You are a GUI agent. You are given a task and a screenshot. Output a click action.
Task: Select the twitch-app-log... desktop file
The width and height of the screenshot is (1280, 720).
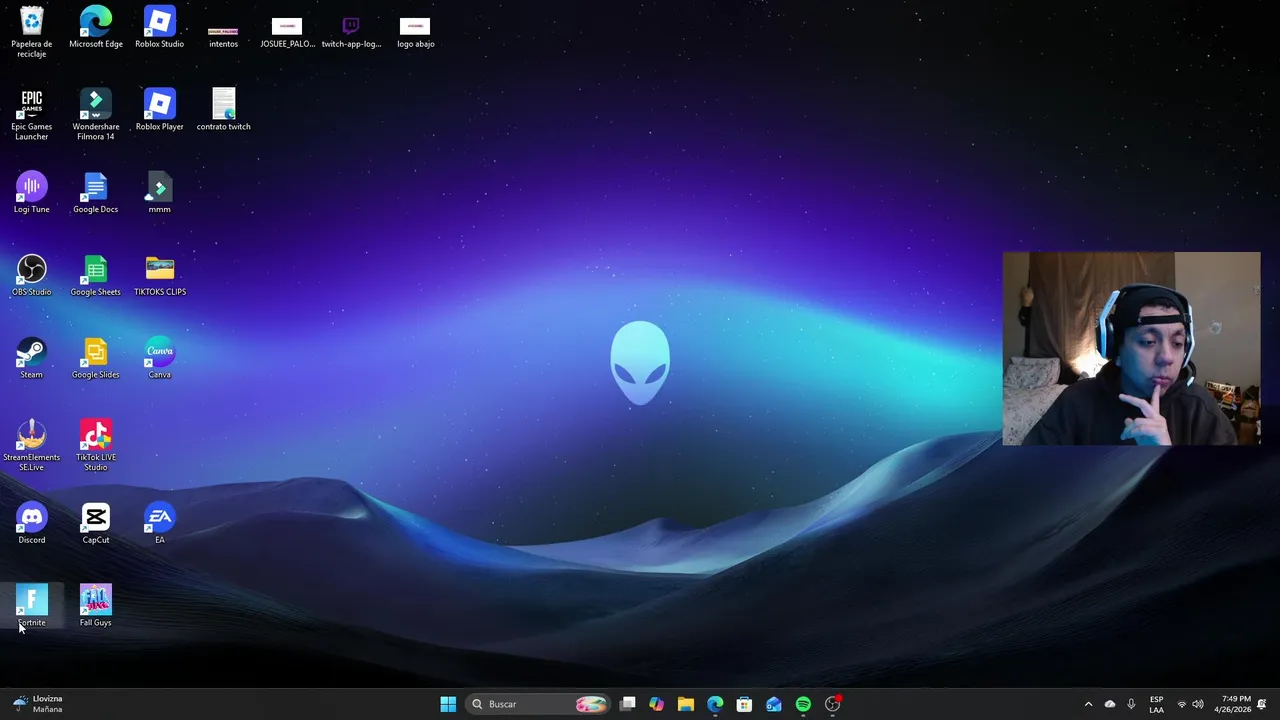click(351, 32)
